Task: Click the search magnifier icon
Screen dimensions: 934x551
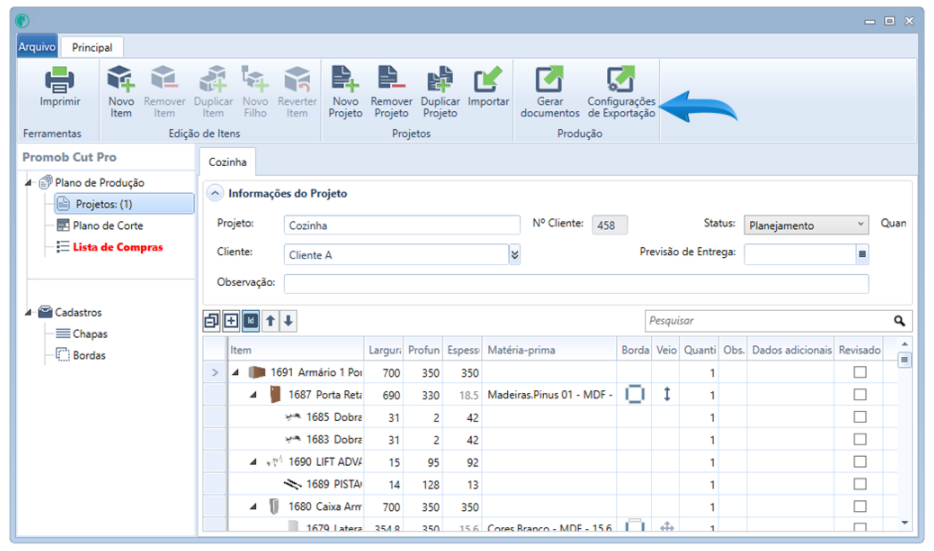Action: point(899,321)
